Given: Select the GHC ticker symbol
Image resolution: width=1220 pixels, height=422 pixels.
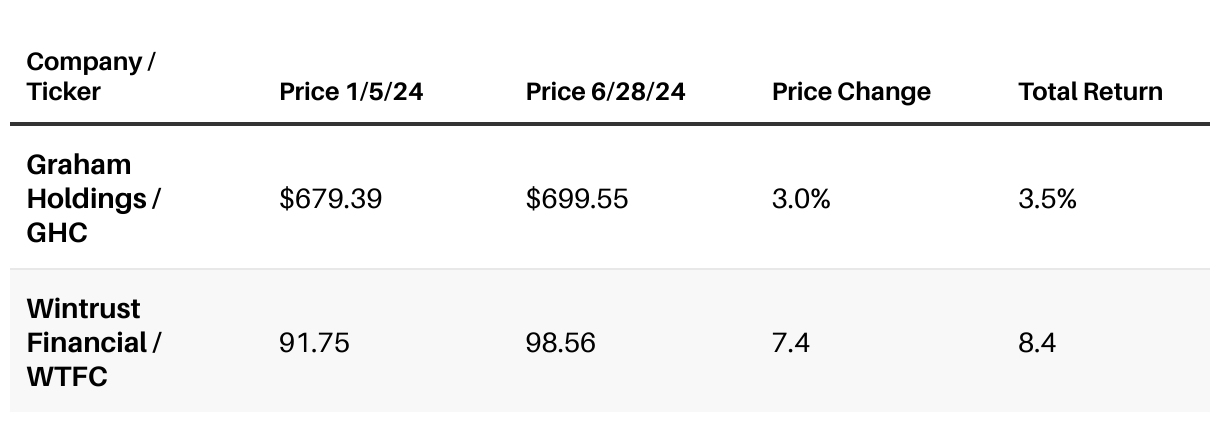Looking at the screenshot, I should coord(56,233).
